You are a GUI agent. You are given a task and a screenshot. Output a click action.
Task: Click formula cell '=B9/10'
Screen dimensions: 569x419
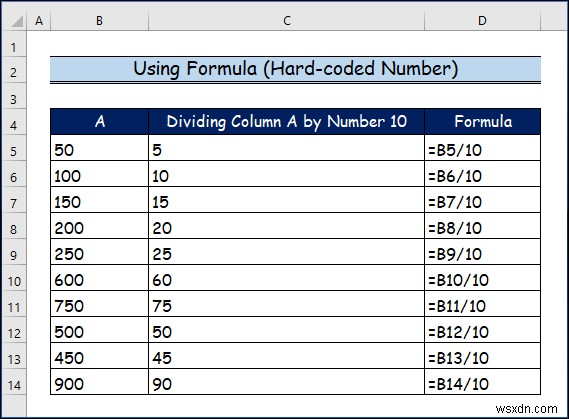(483, 252)
